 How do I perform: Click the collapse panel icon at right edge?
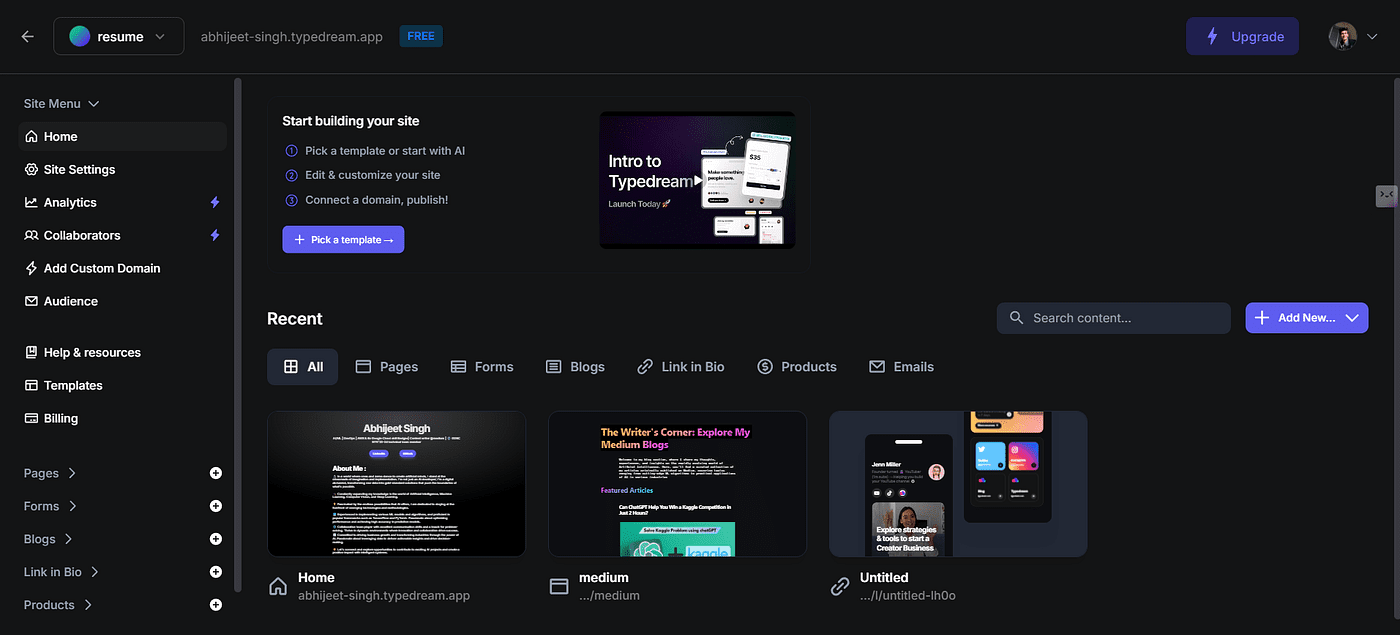(1386, 195)
